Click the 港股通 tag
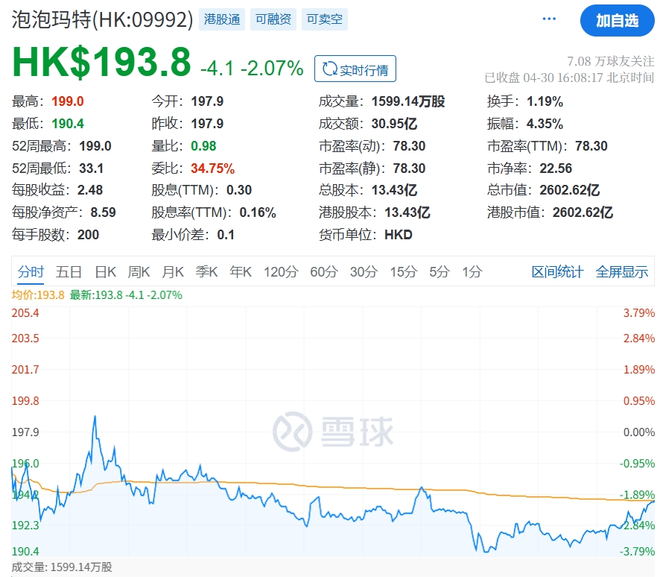The image size is (660, 577). tap(222, 20)
